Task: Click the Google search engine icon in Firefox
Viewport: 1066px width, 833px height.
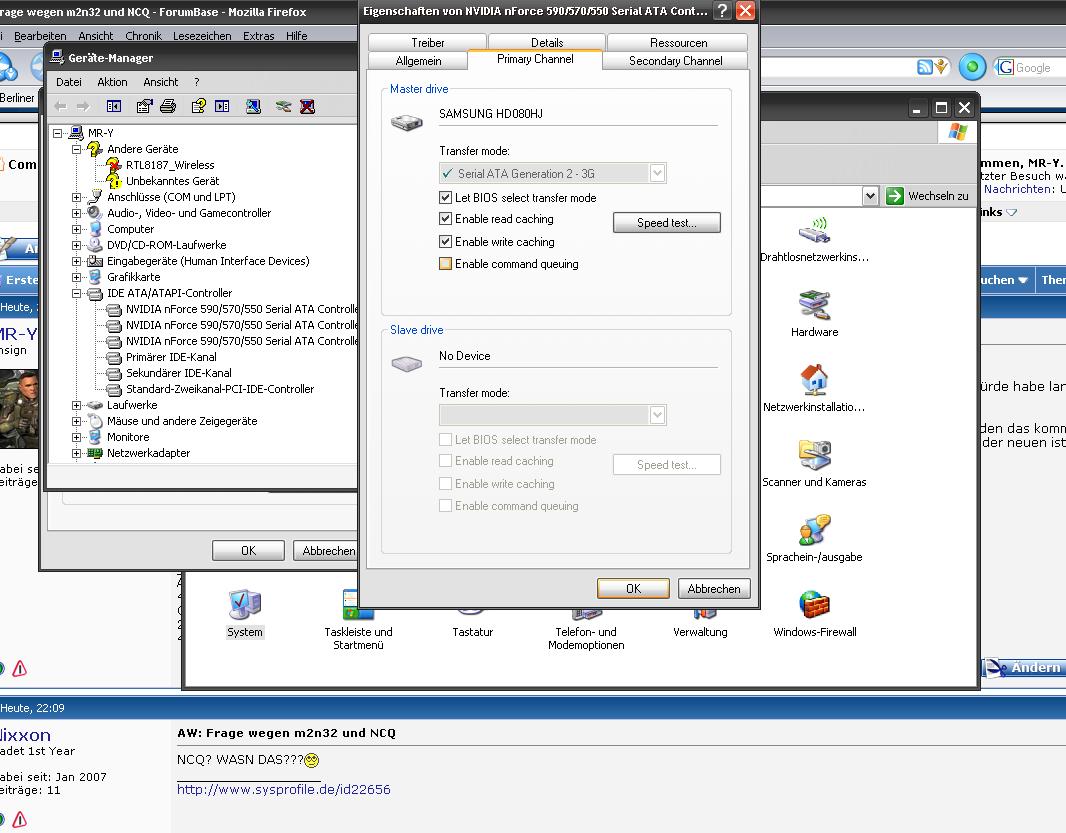Action: (x=1005, y=67)
